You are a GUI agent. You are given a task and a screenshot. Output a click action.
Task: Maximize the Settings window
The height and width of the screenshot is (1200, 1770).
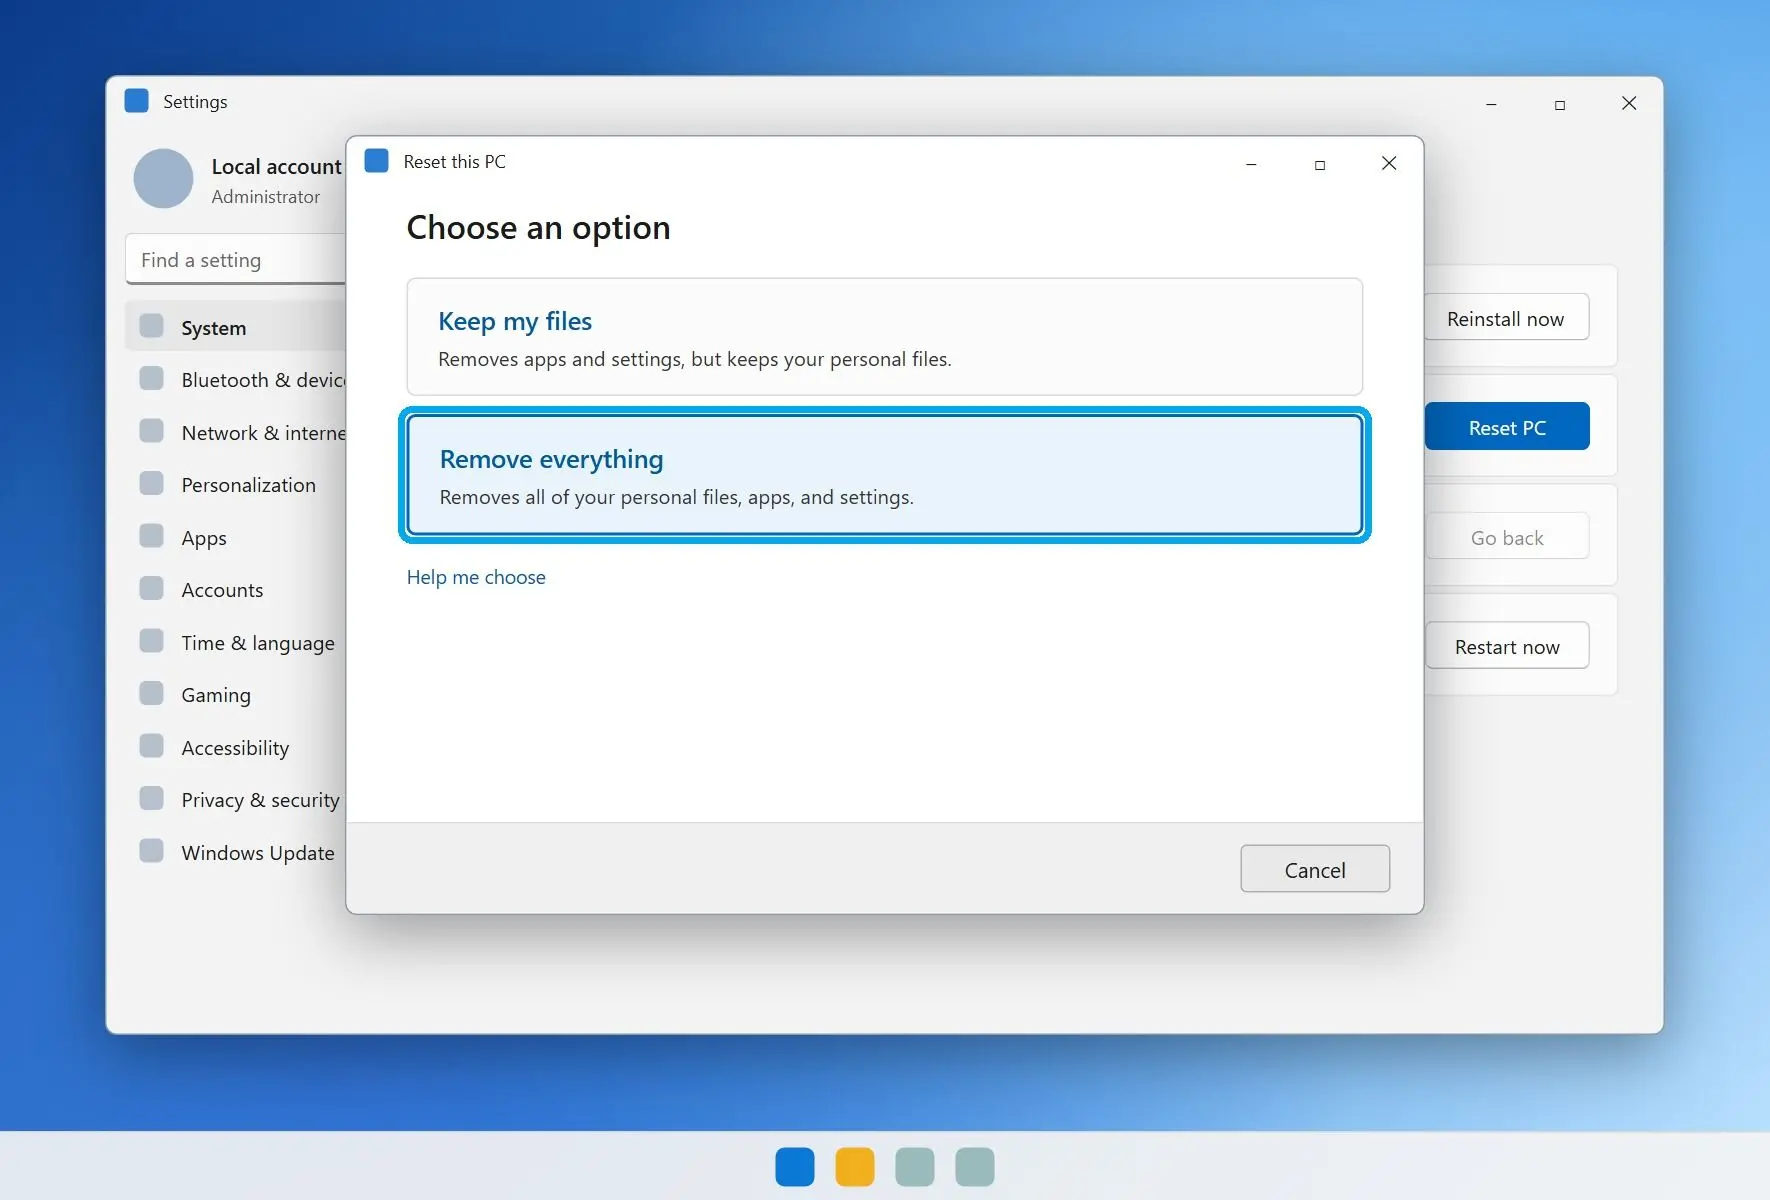1560,103
